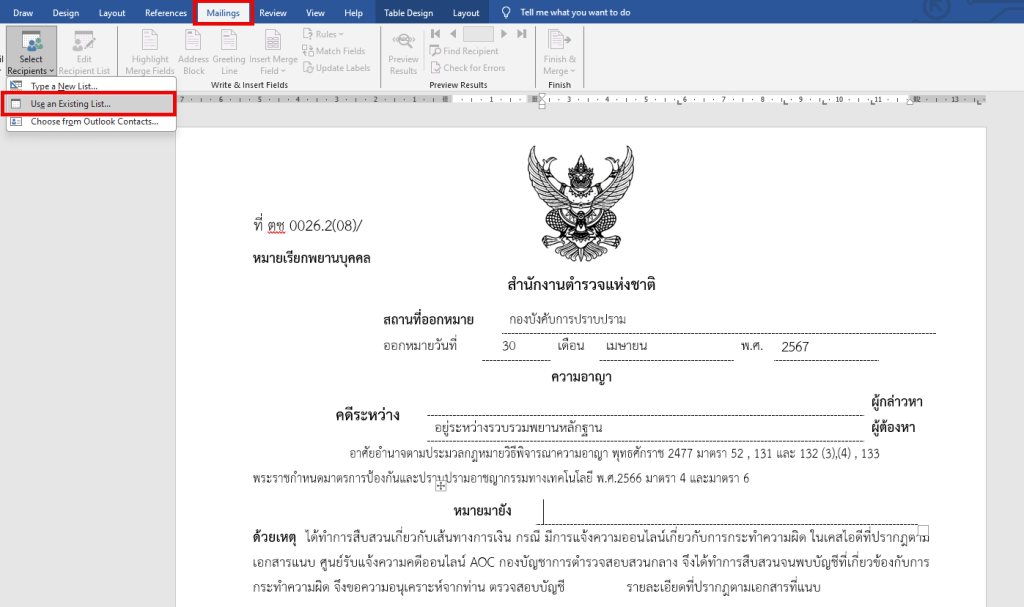Switch to the References tab

click(165, 13)
